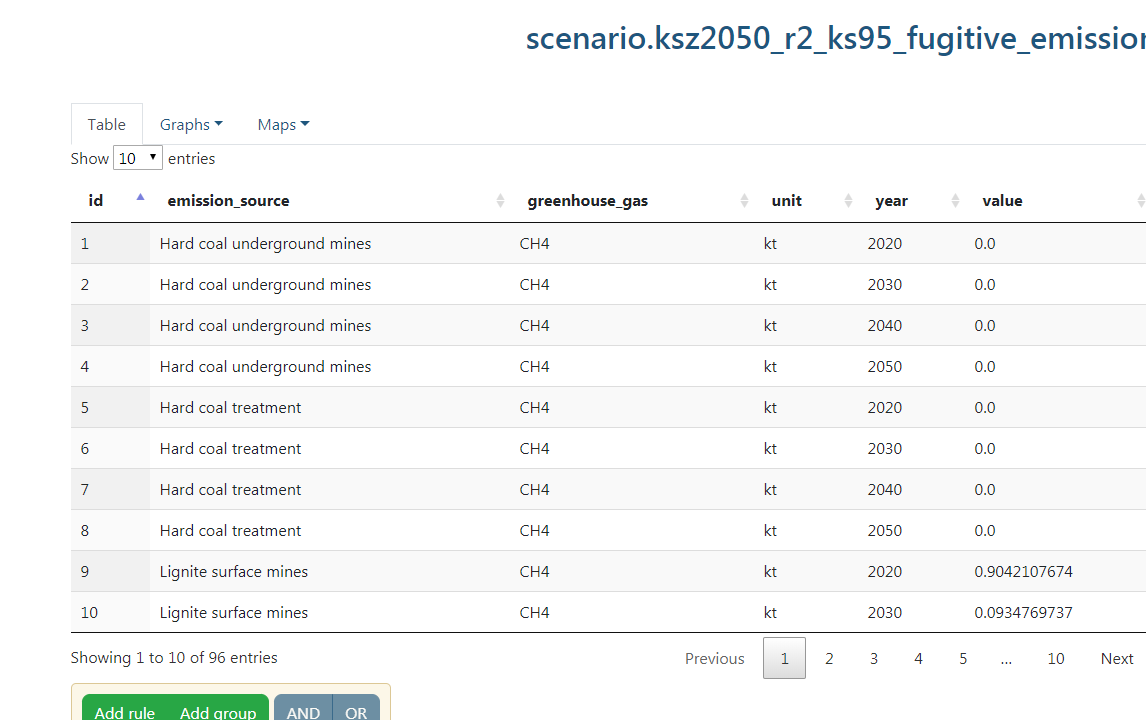Go to page 2
This screenshot has height=720, width=1146.
click(829, 658)
